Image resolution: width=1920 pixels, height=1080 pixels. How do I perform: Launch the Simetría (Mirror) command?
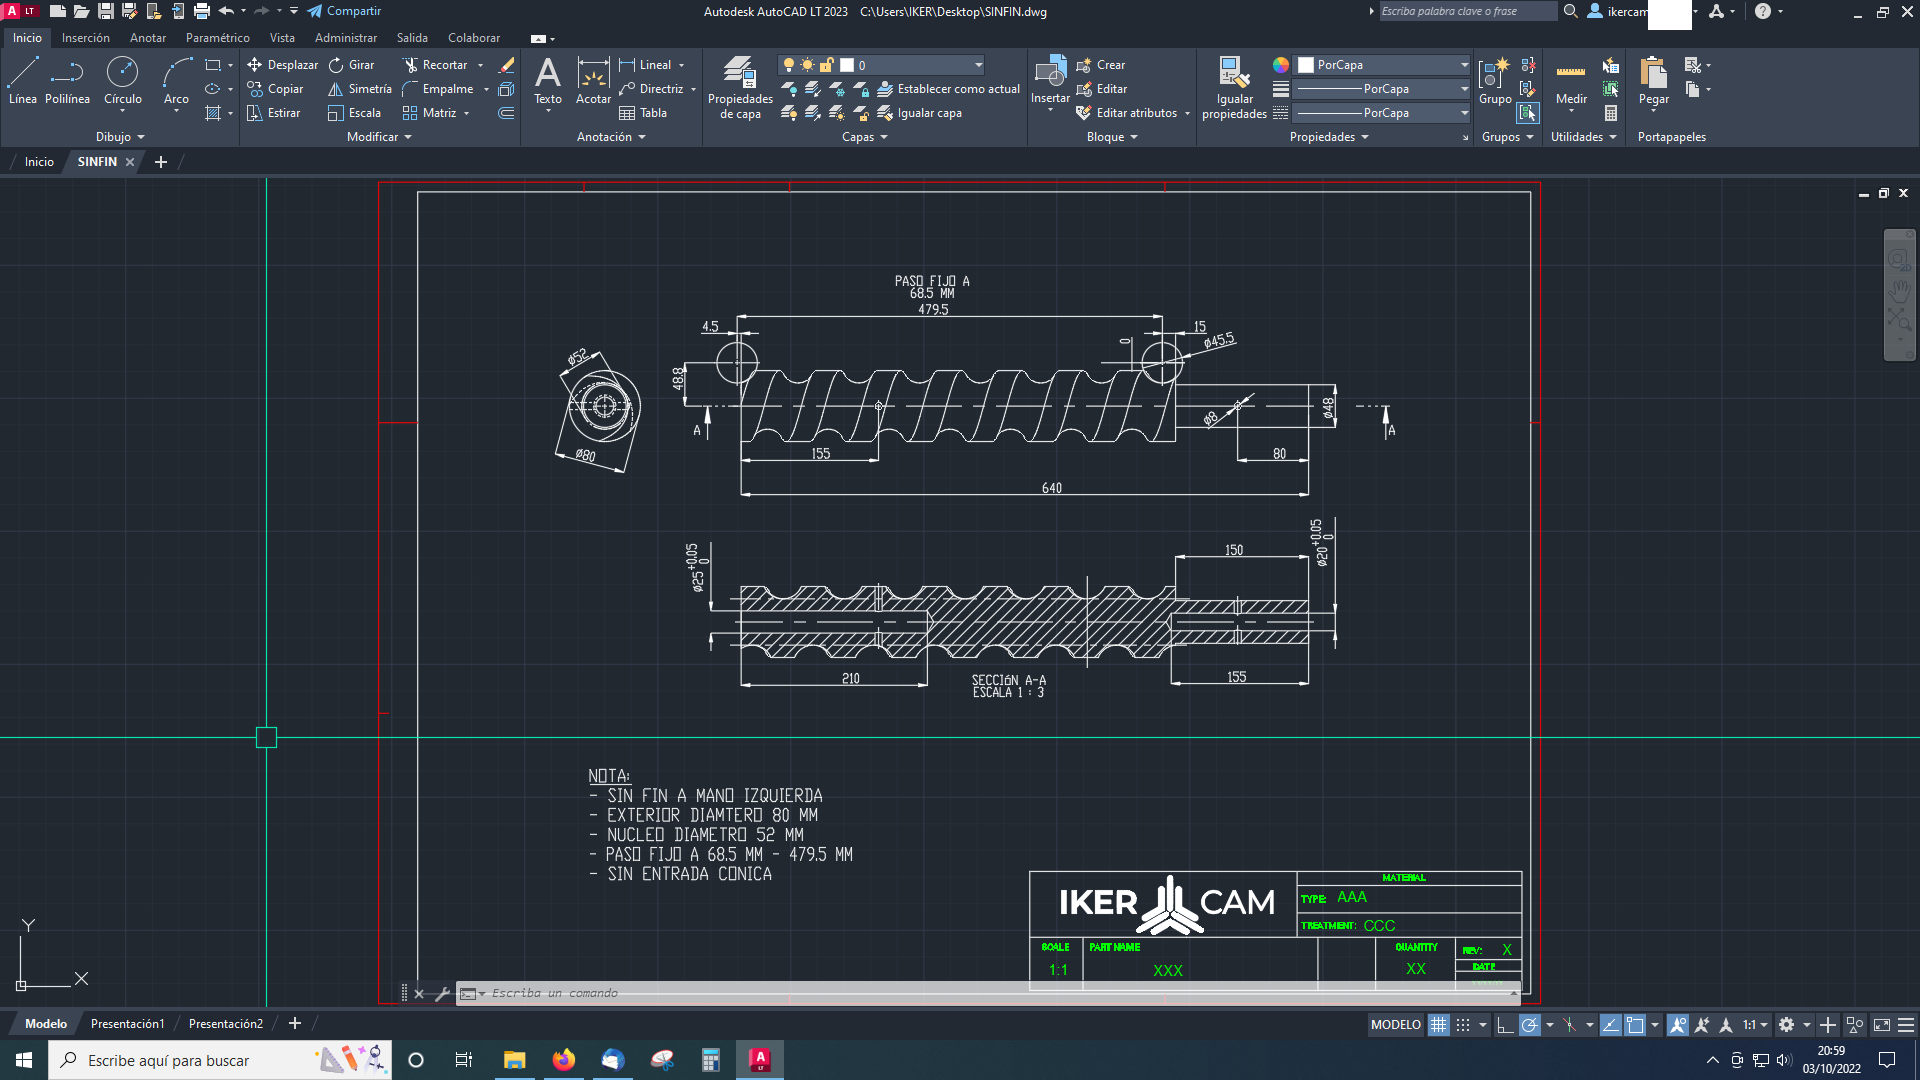coord(359,88)
